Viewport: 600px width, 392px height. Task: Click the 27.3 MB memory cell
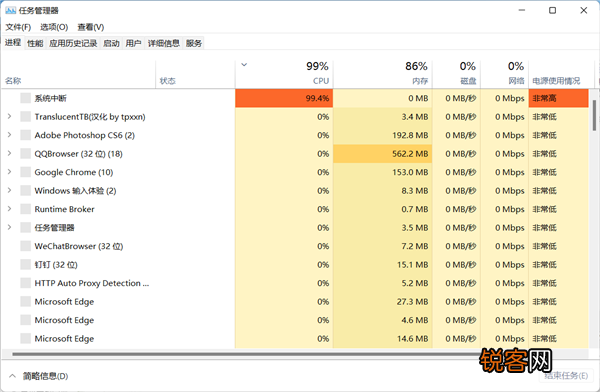point(383,301)
